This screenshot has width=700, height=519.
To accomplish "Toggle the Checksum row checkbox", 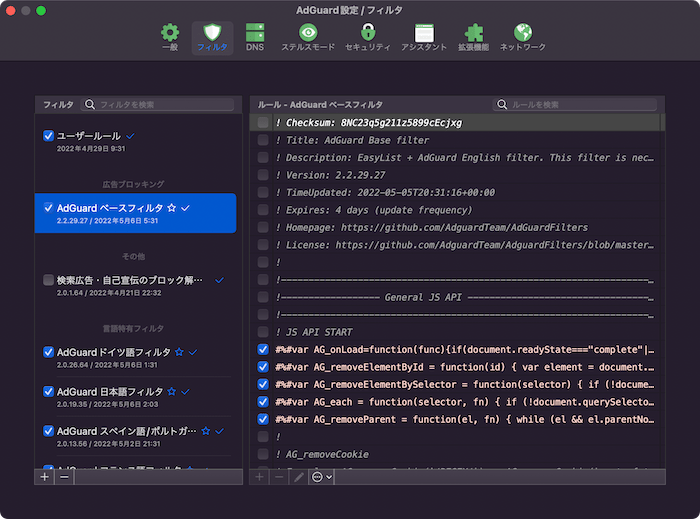I will (263, 122).
